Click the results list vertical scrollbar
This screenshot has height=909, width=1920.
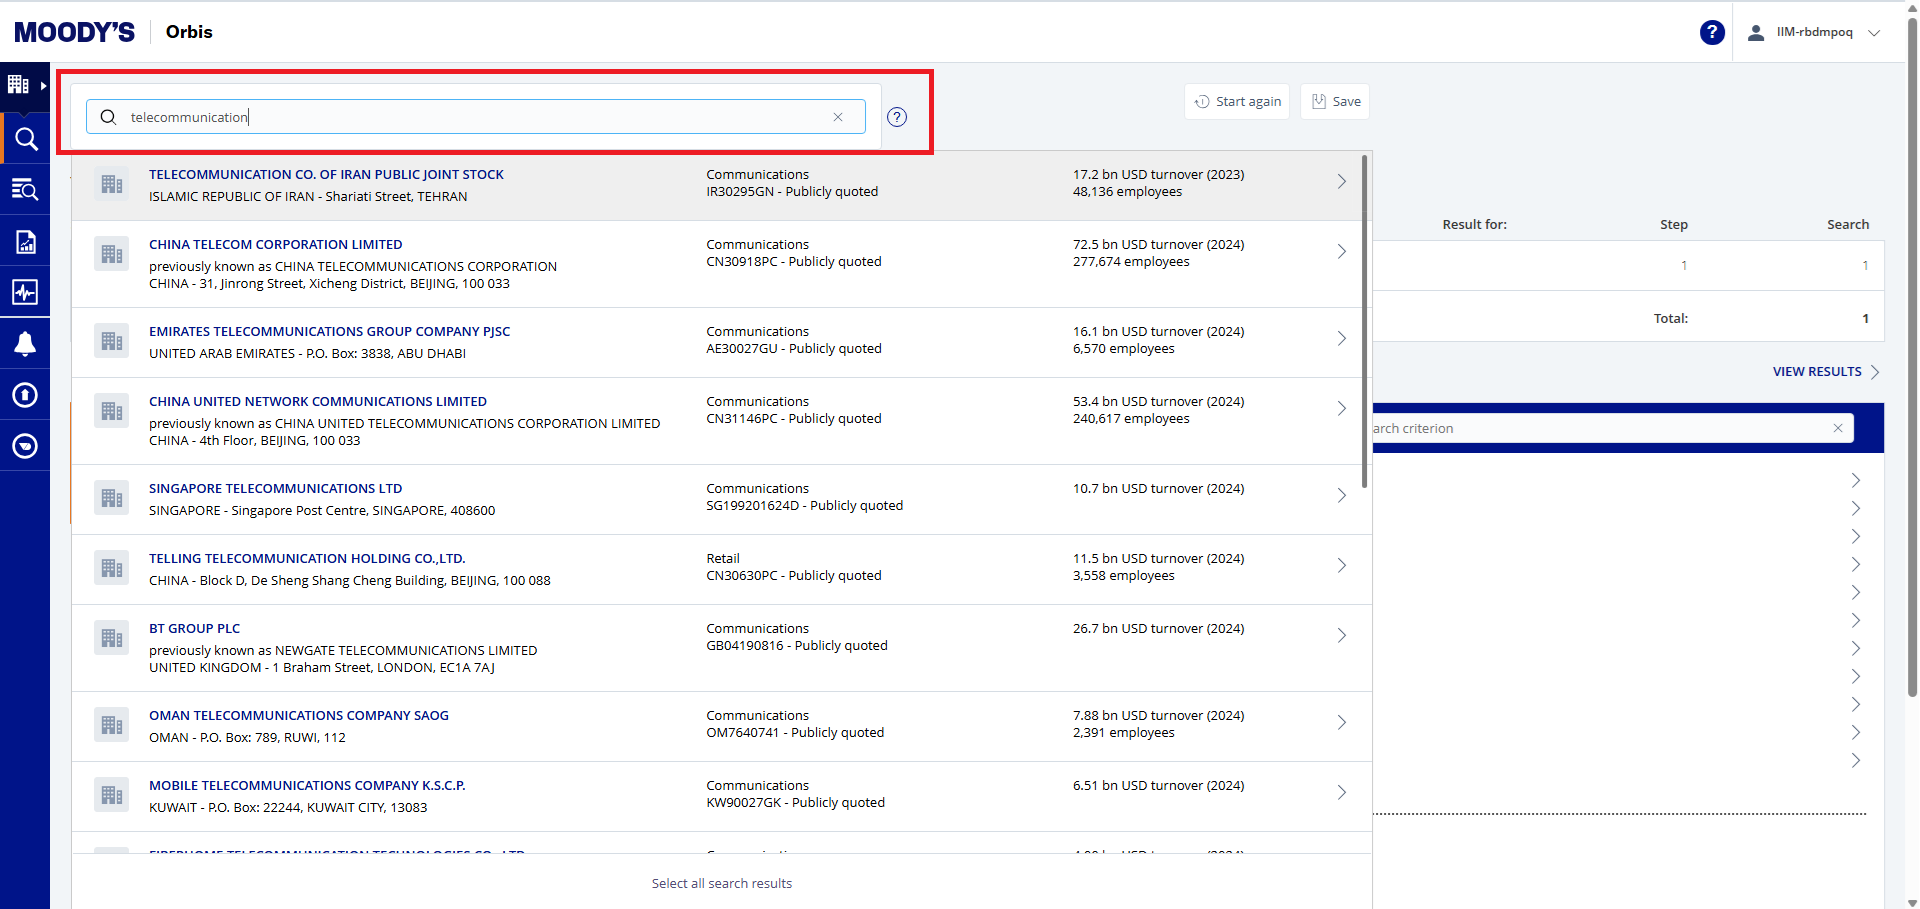(1364, 320)
